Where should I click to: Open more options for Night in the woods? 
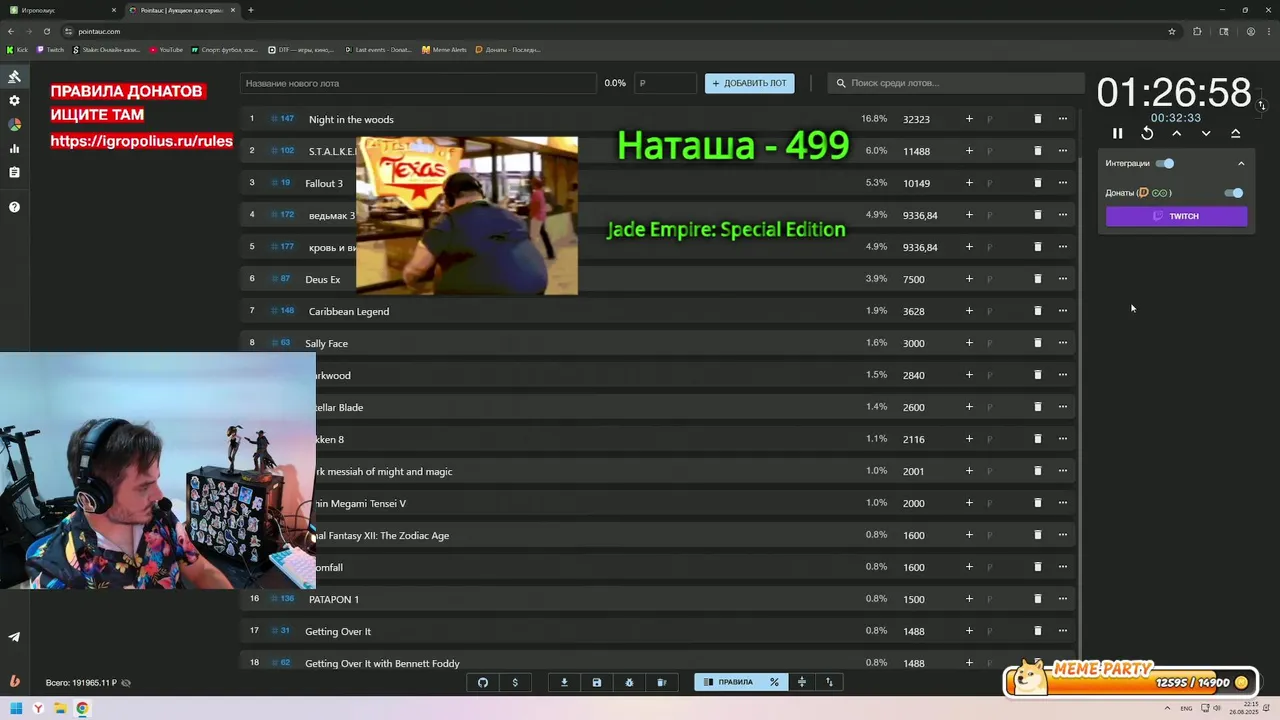(1063, 119)
